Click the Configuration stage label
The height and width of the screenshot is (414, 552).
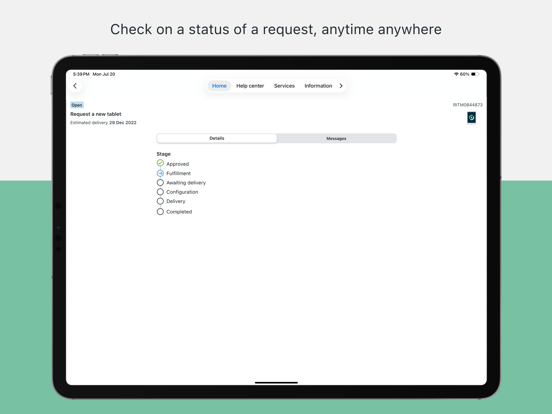click(x=182, y=192)
